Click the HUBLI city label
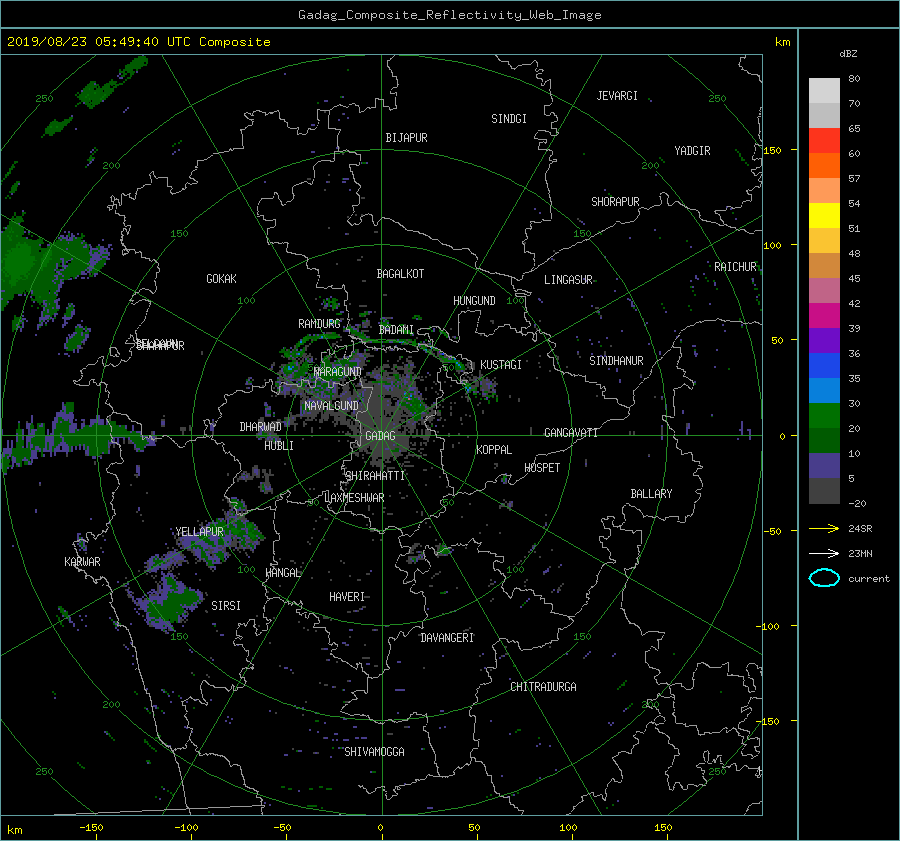Screen dimensions: 900x841 279,445
